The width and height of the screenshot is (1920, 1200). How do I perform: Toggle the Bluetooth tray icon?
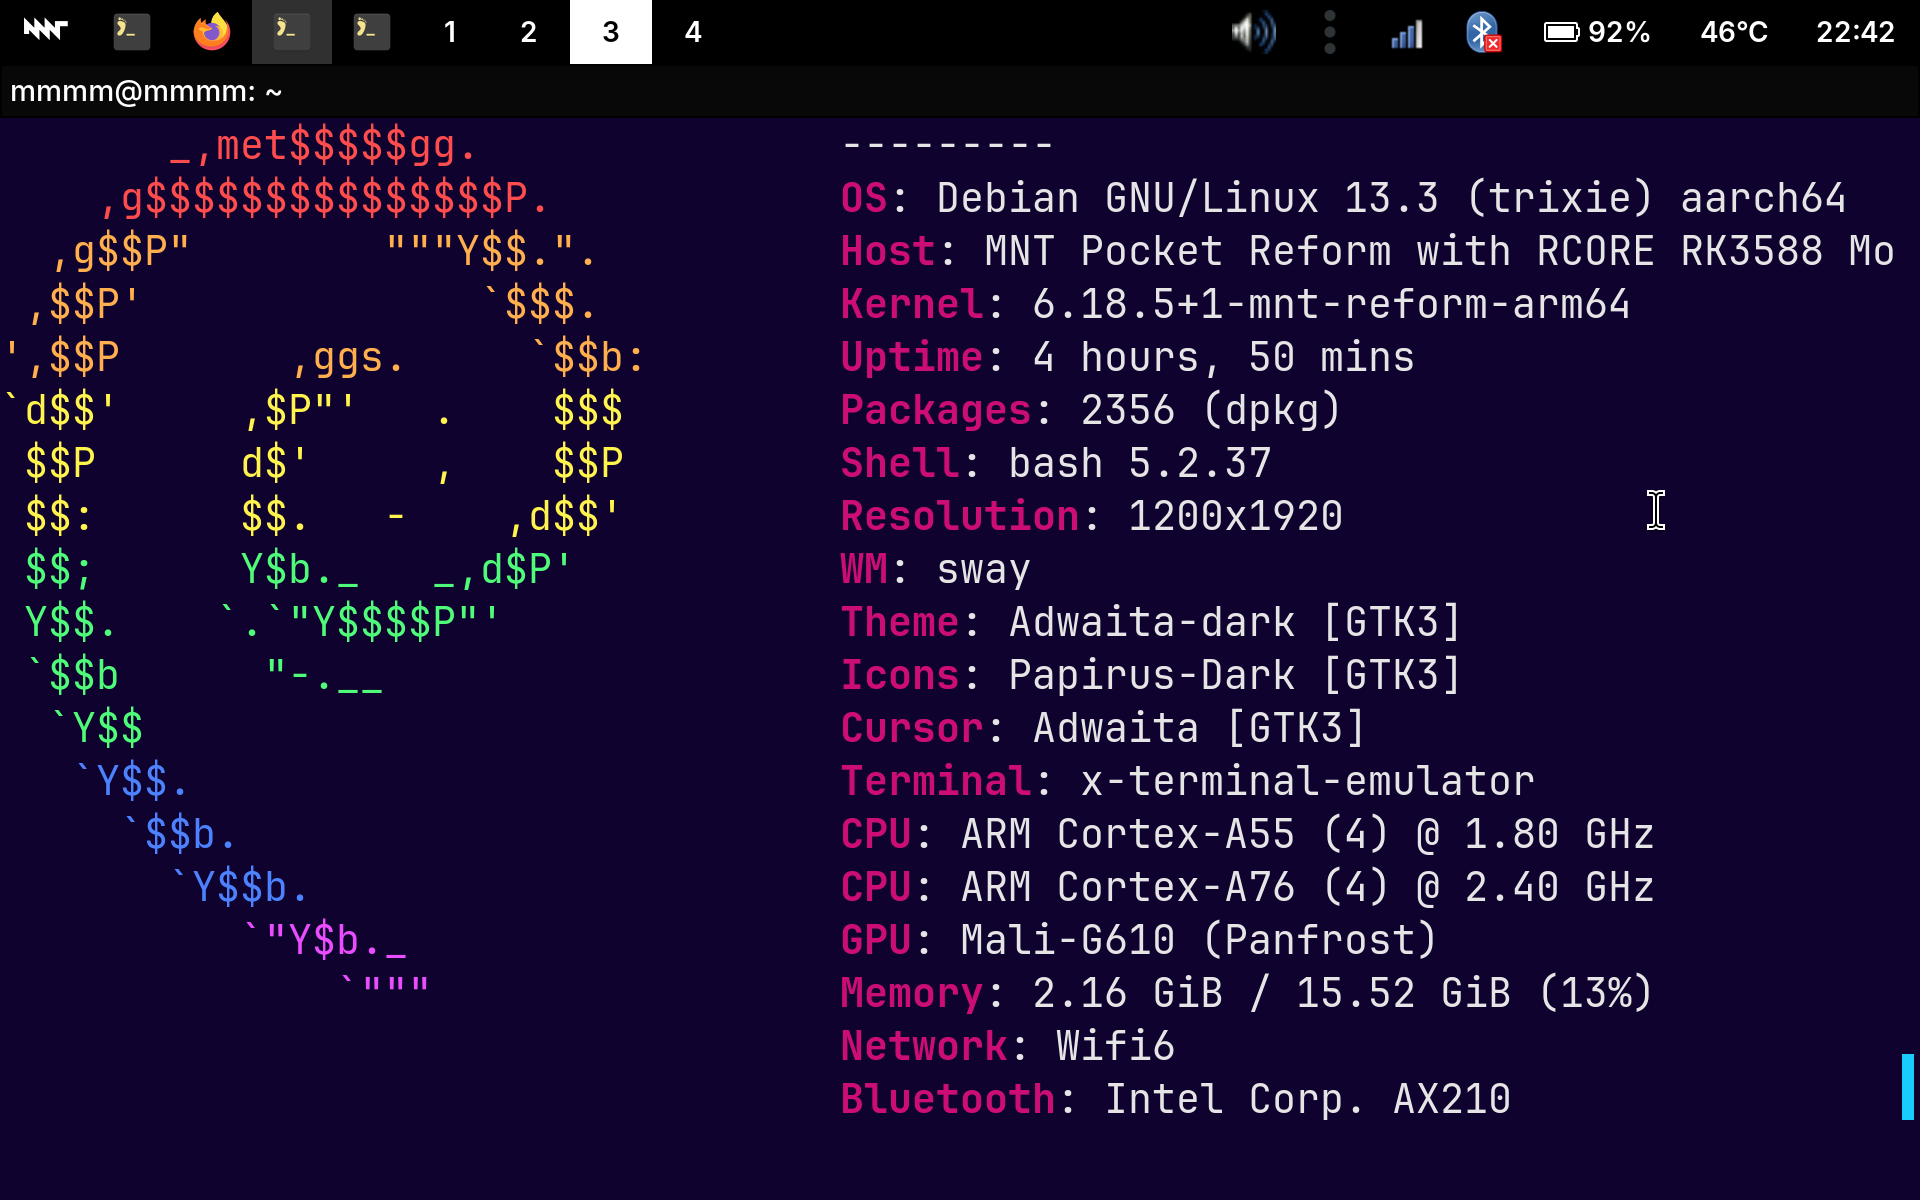pos(1483,32)
